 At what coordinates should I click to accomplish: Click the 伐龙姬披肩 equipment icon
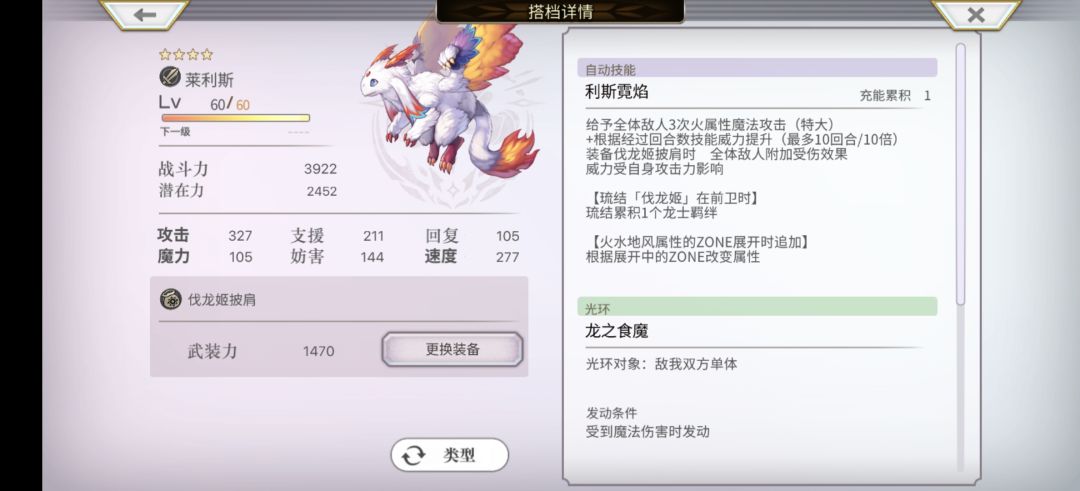tap(171, 299)
